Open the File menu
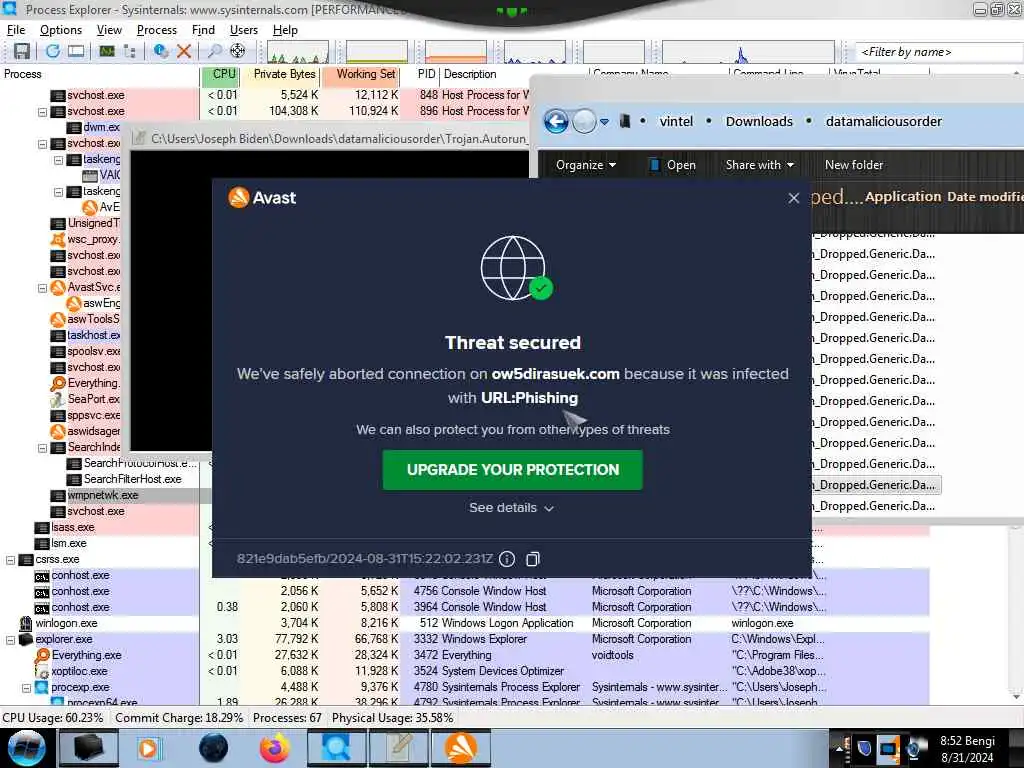This screenshot has width=1024, height=768. tap(16, 30)
